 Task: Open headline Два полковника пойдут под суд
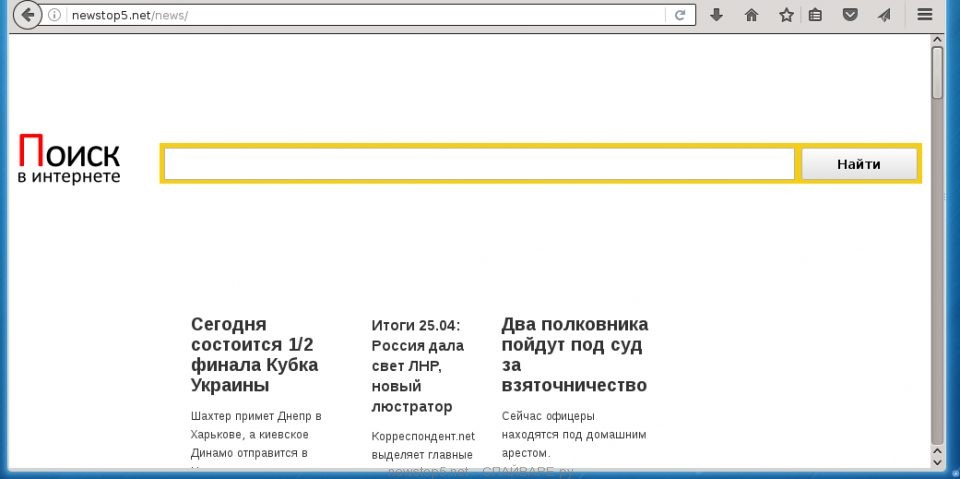(x=574, y=355)
